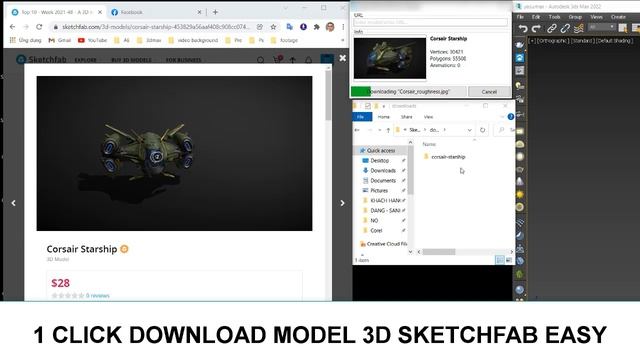Open Downloads in Explorer sidebar

[379, 171]
